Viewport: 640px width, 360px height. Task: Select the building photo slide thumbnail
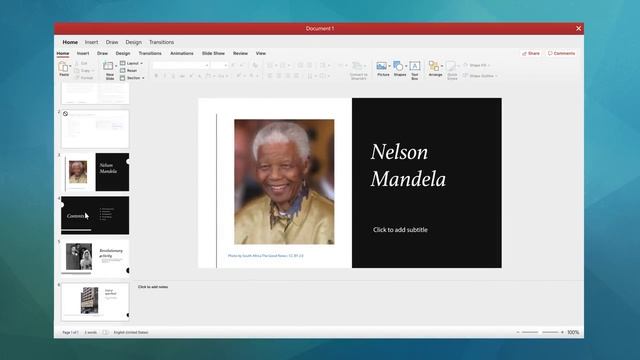[x=95, y=302]
